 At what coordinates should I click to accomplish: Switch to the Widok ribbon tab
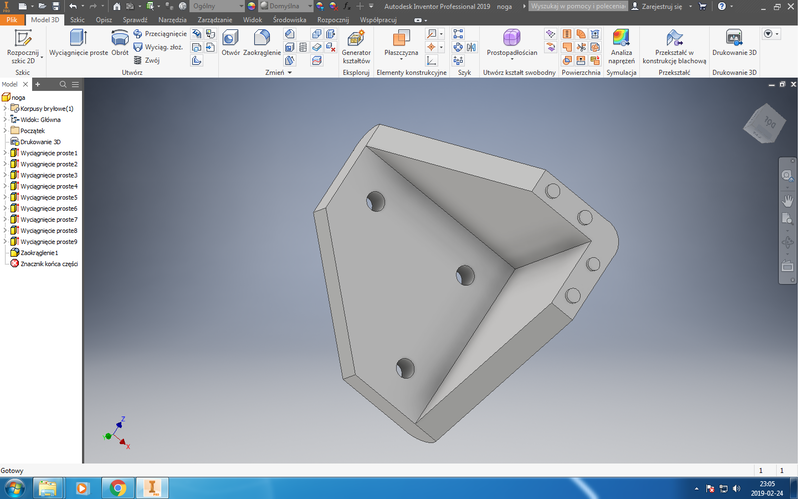click(253, 19)
